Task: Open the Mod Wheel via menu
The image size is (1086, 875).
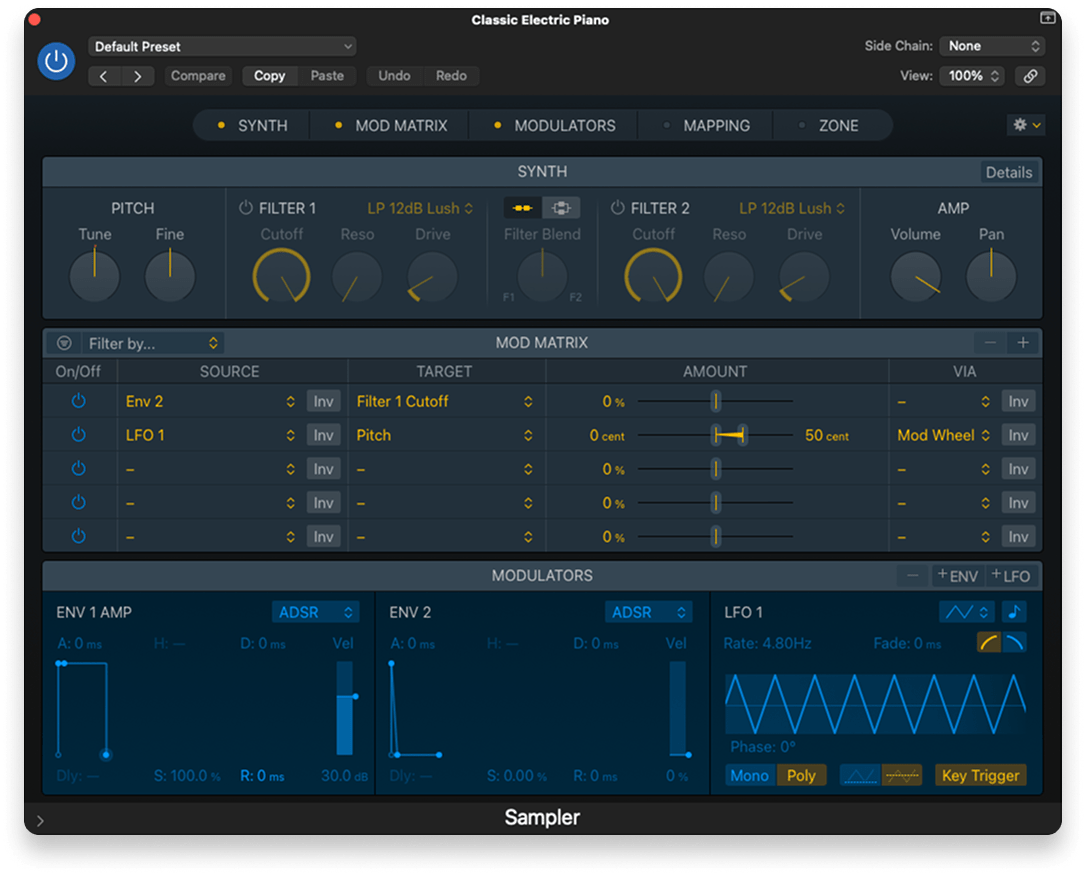Action: click(x=943, y=435)
